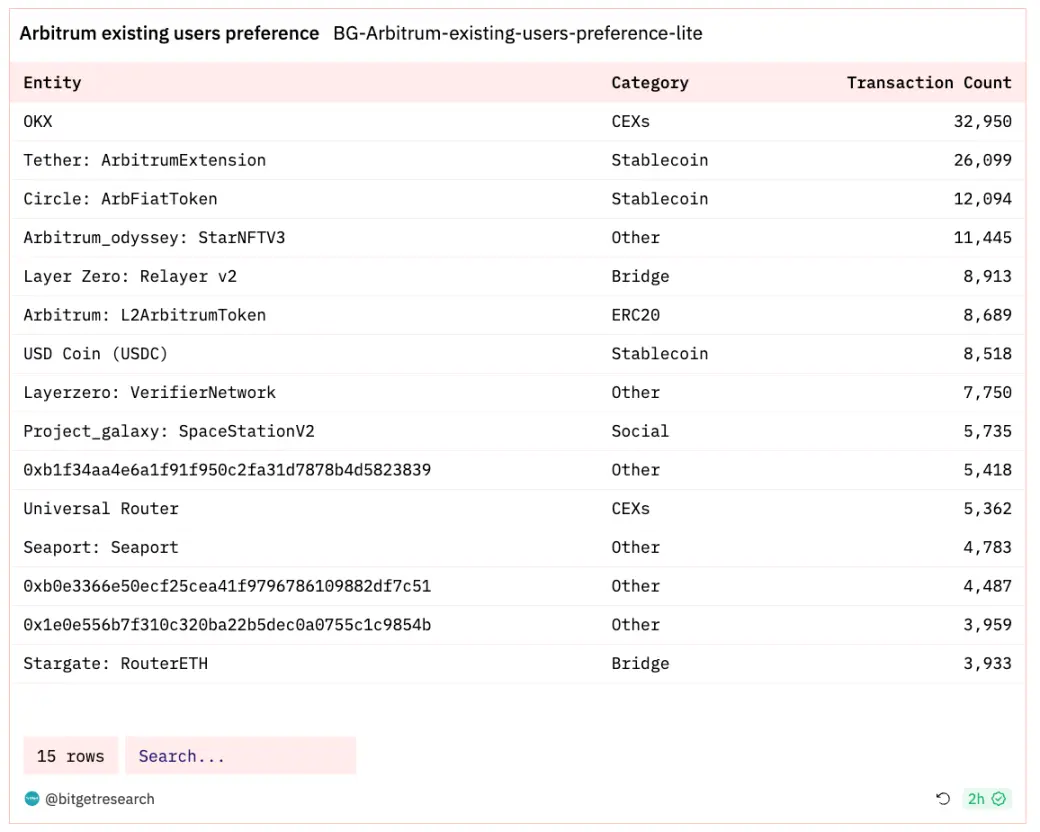Viewport: 1040px width, 832px height.
Task: Click the 15 rows counter
Action: (70, 756)
